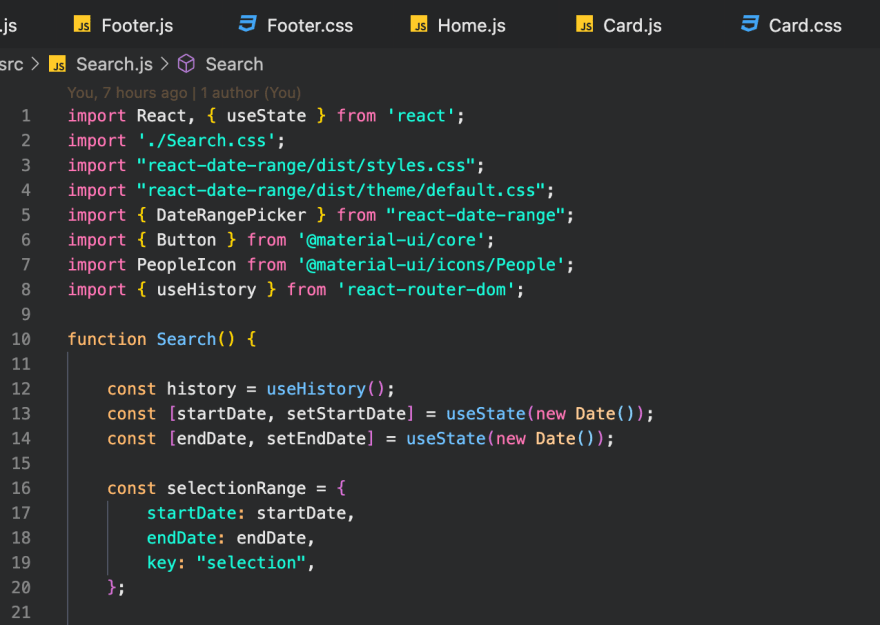The image size is (880, 625).
Task: Click the CSS icon on Footer.css tab
Action: [247, 24]
